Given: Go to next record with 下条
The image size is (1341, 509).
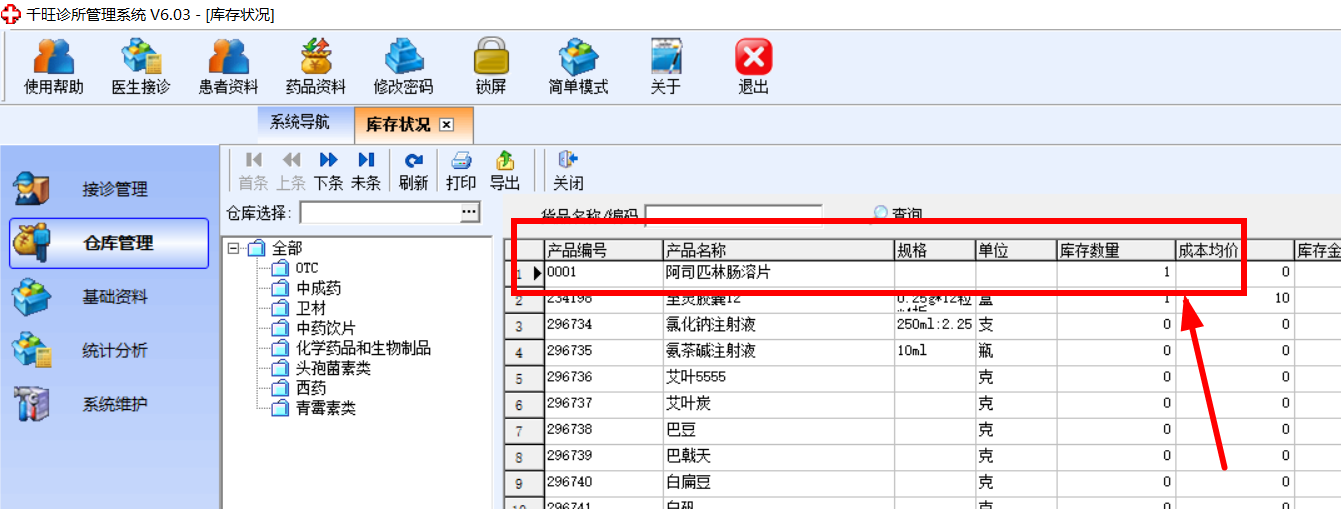Looking at the screenshot, I should (x=328, y=171).
